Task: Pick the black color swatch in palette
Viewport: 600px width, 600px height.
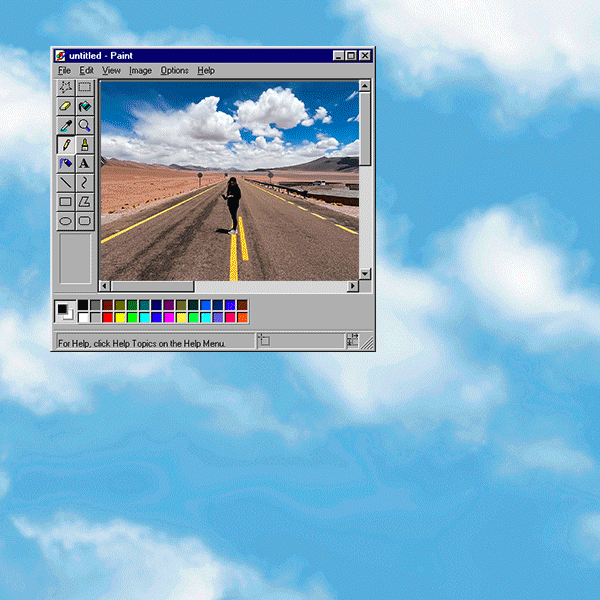Action: tap(83, 305)
